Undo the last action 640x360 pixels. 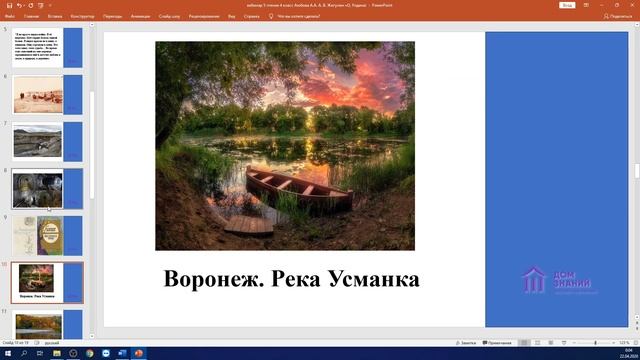click(x=19, y=5)
